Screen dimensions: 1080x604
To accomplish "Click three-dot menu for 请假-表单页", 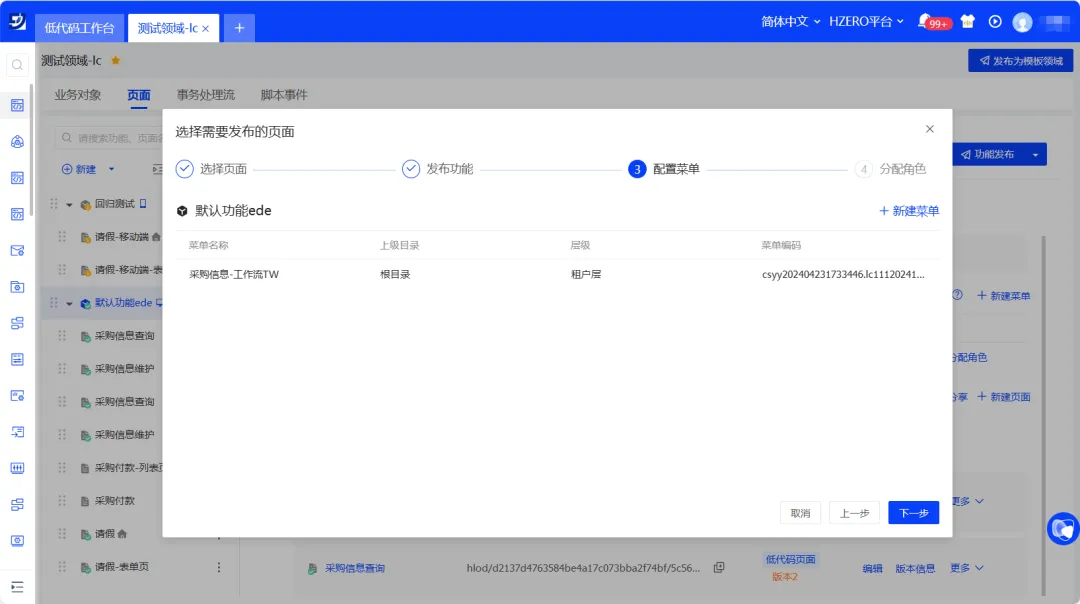I will point(219,567).
